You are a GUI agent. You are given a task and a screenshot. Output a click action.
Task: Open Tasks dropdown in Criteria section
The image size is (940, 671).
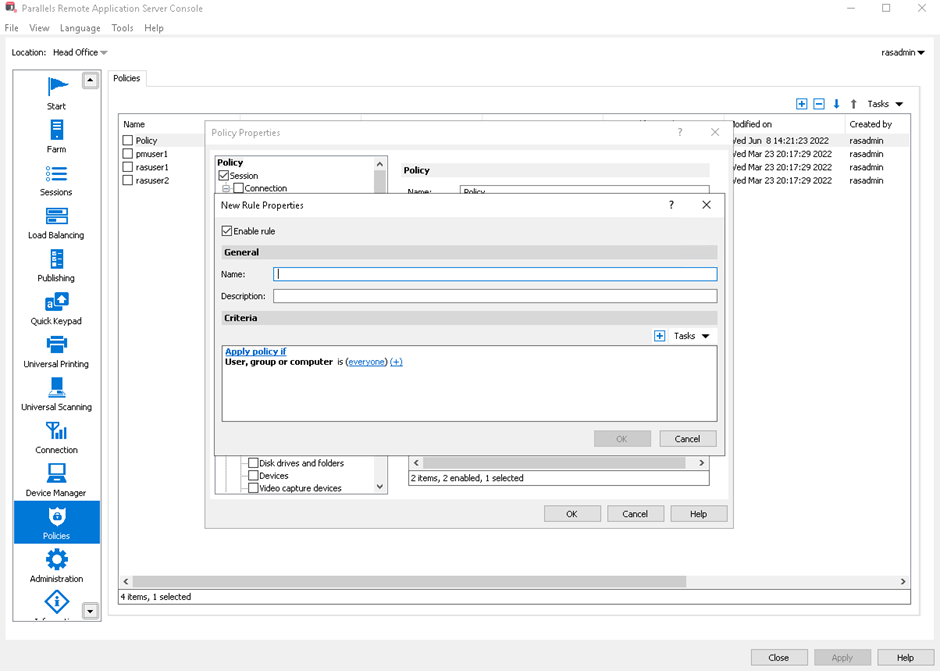pyautogui.click(x=691, y=336)
